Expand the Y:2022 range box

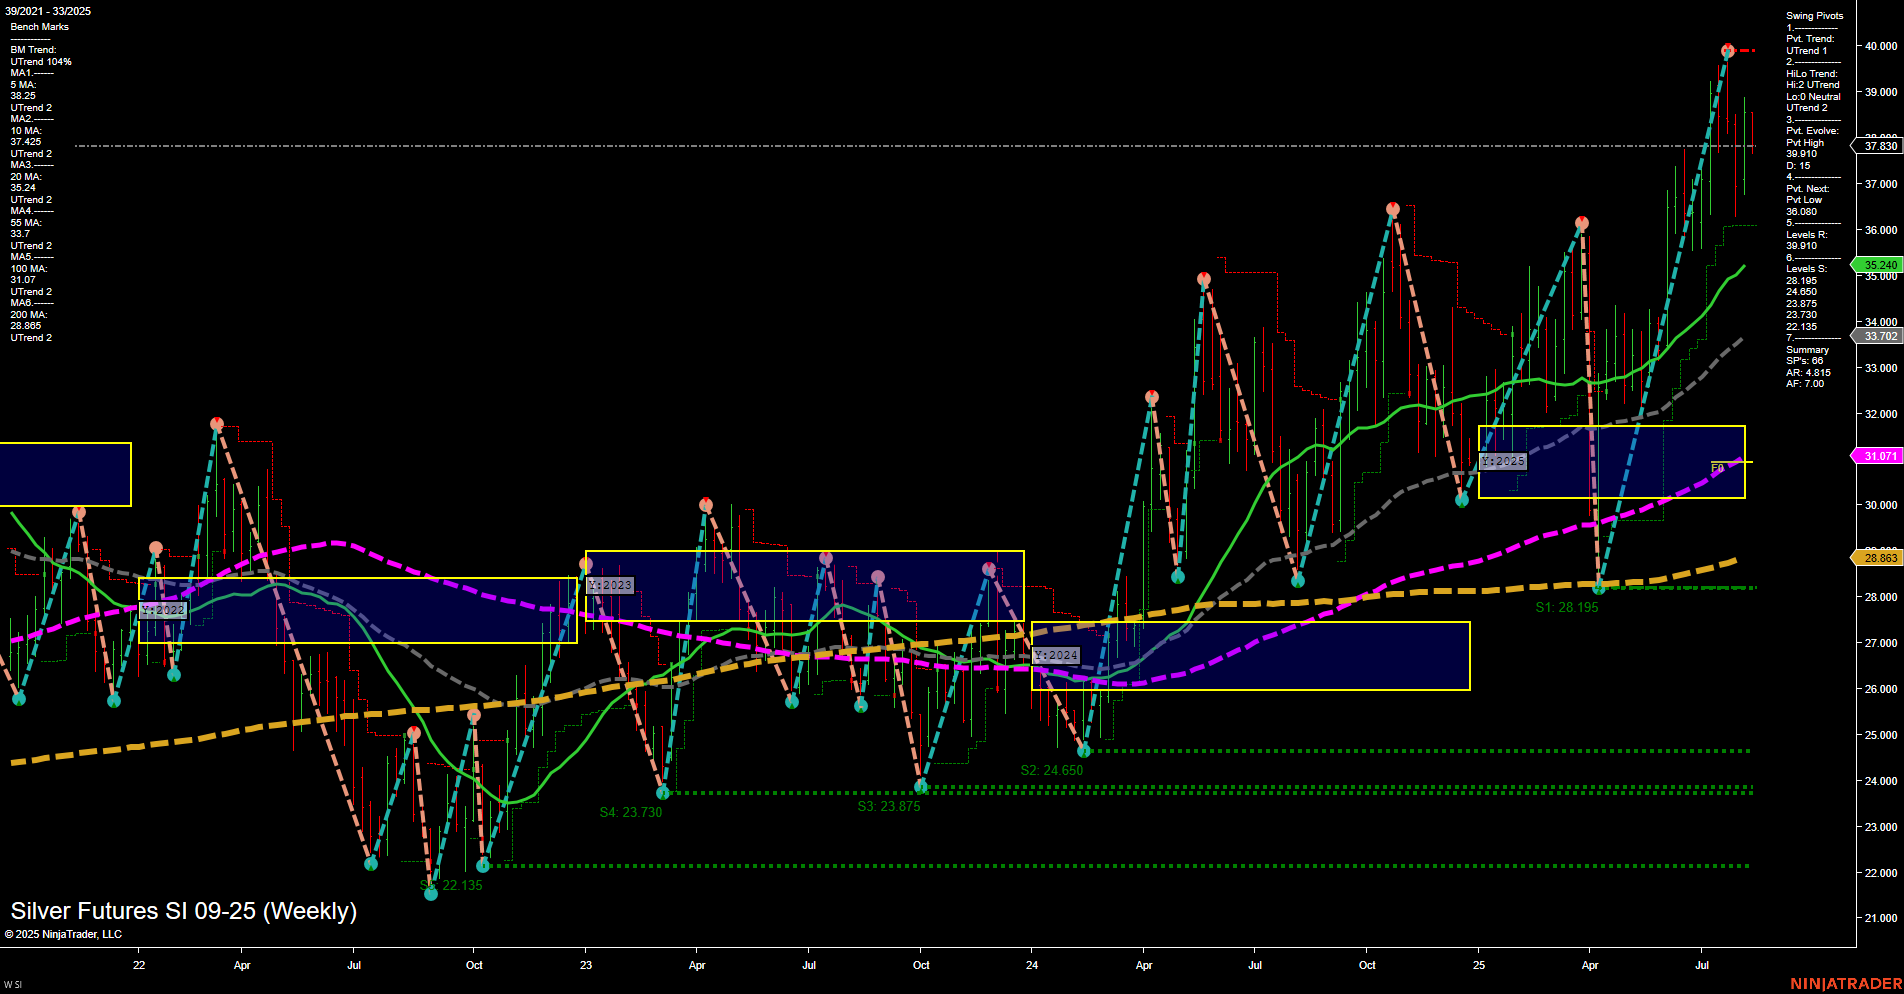click(163, 609)
